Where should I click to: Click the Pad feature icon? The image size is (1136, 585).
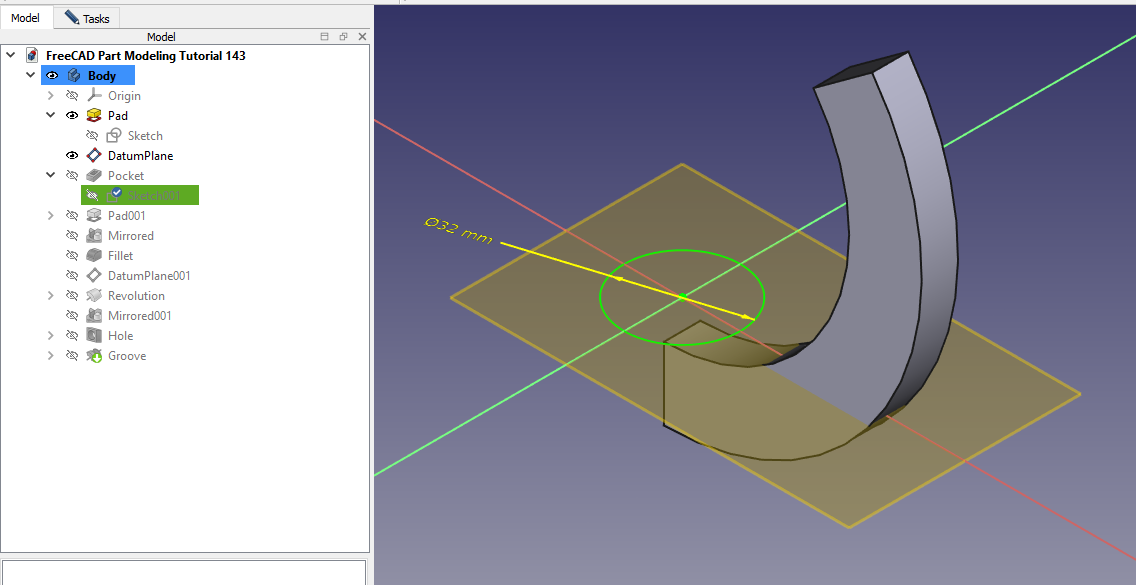[94, 116]
